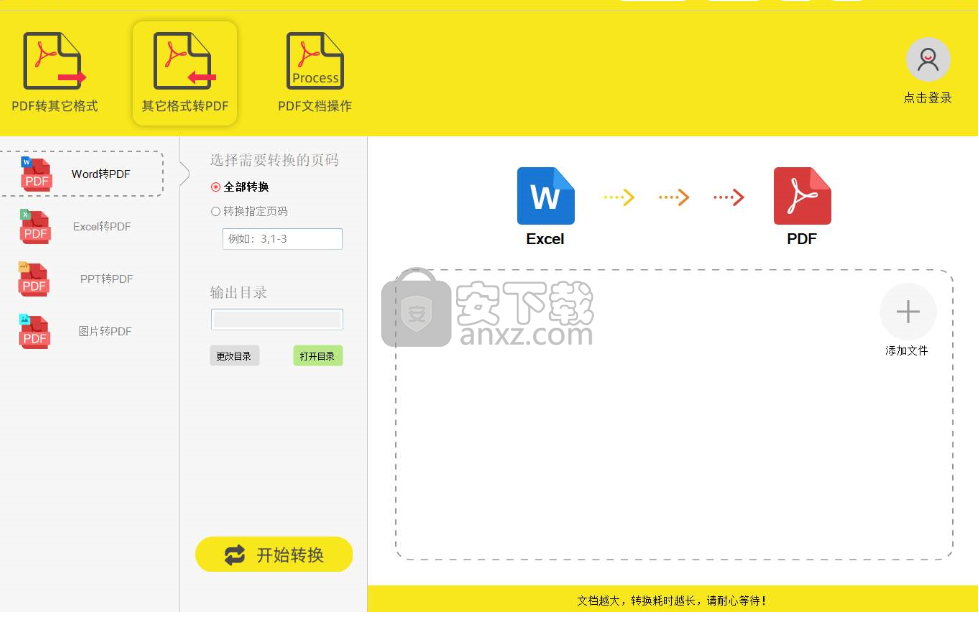This screenshot has height=618, width=979.
Task: Open the PDF转其它格式 conversion mode
Action: click(x=54, y=73)
